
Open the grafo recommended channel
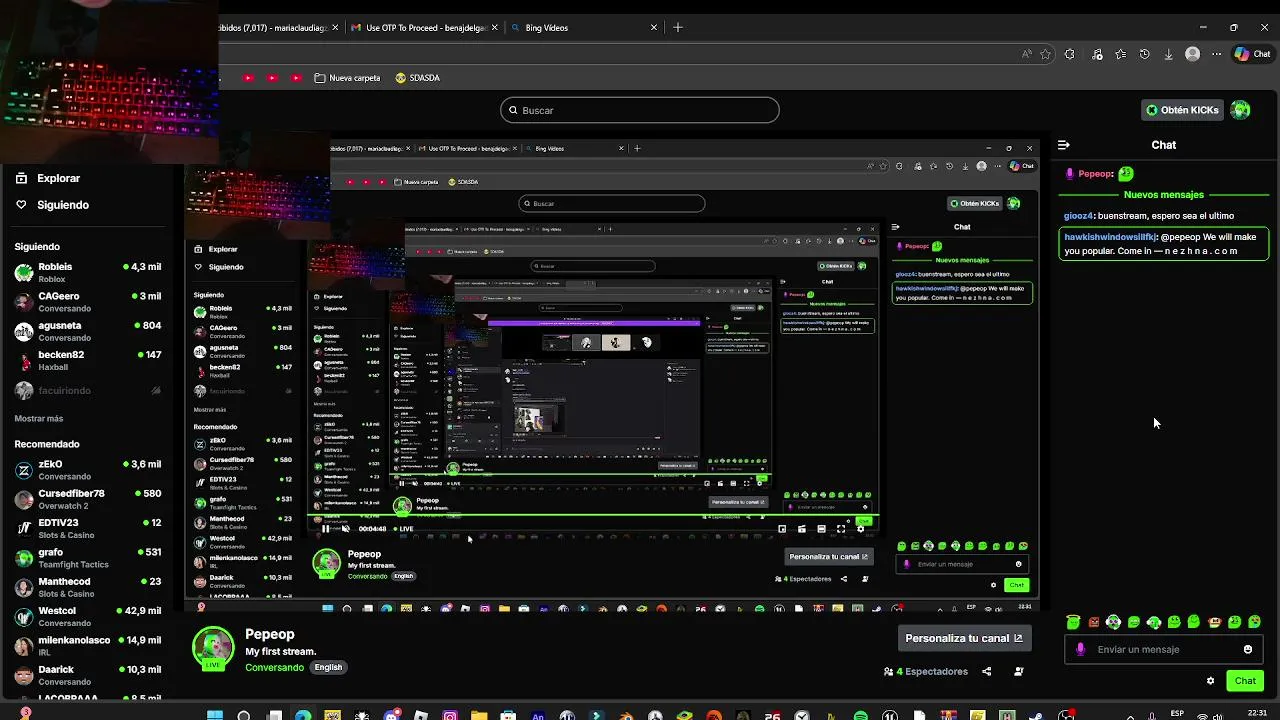pyautogui.click(x=88, y=557)
